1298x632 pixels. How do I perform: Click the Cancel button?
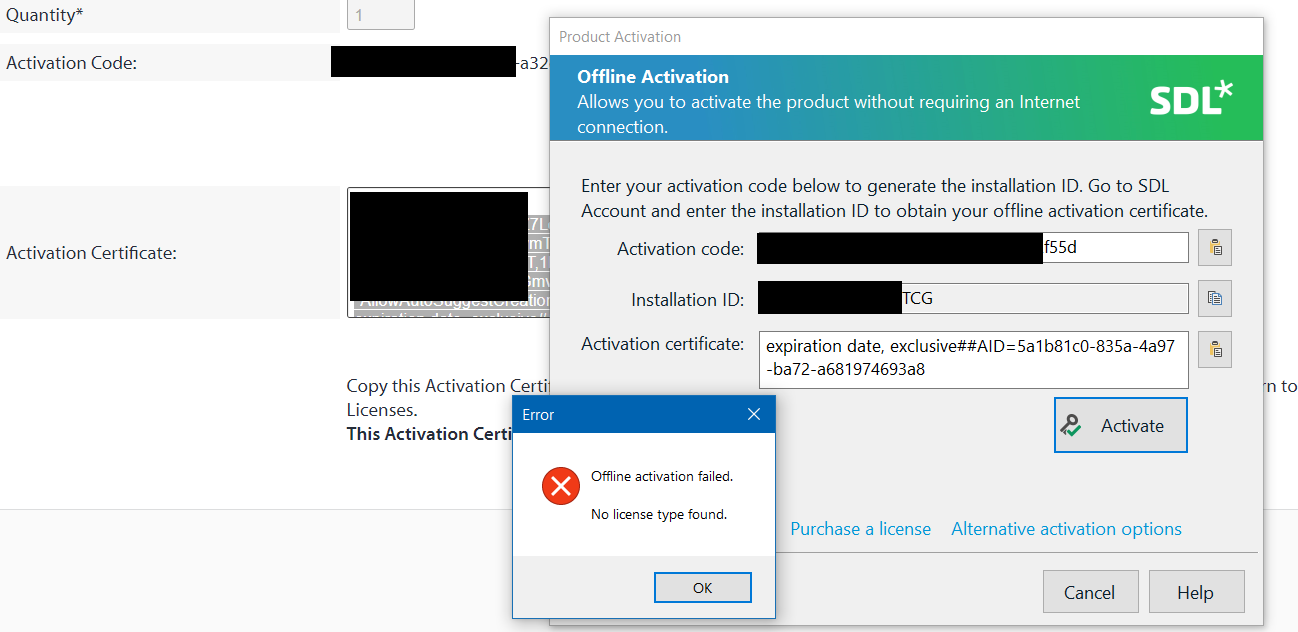(1089, 592)
